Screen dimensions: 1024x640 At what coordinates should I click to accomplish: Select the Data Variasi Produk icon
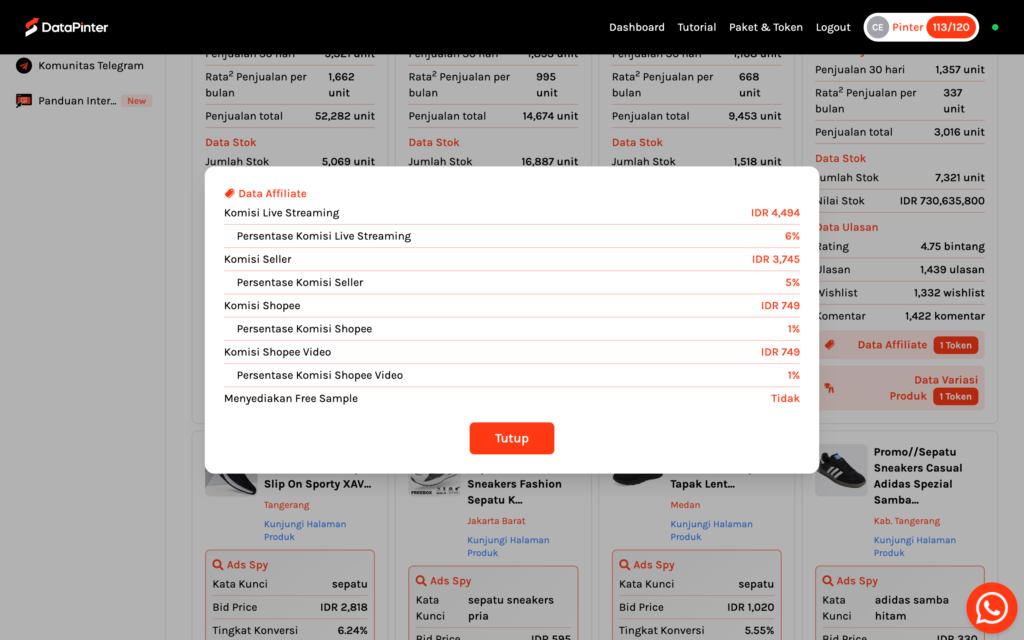coord(828,388)
